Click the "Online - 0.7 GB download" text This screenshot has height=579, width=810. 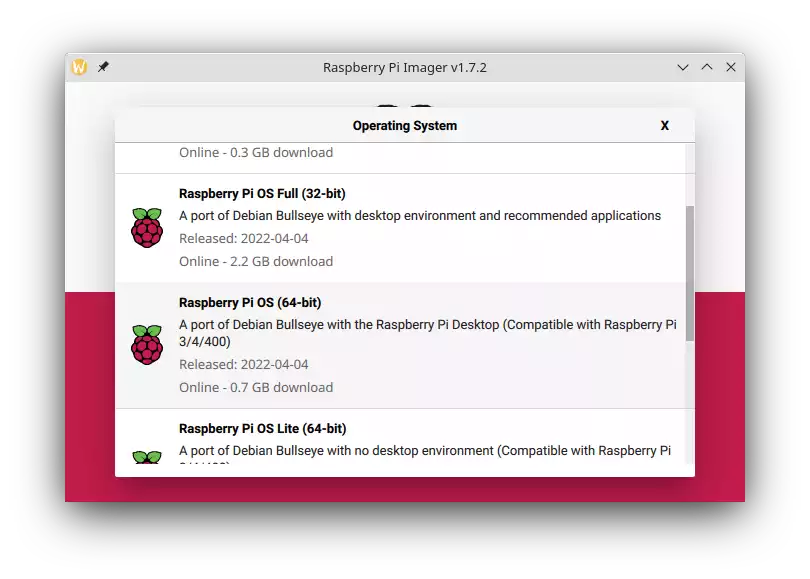tap(256, 388)
